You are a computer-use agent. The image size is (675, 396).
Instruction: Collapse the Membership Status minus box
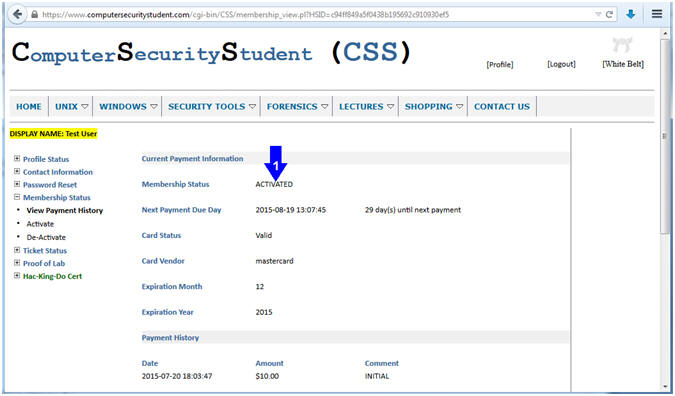click(17, 197)
